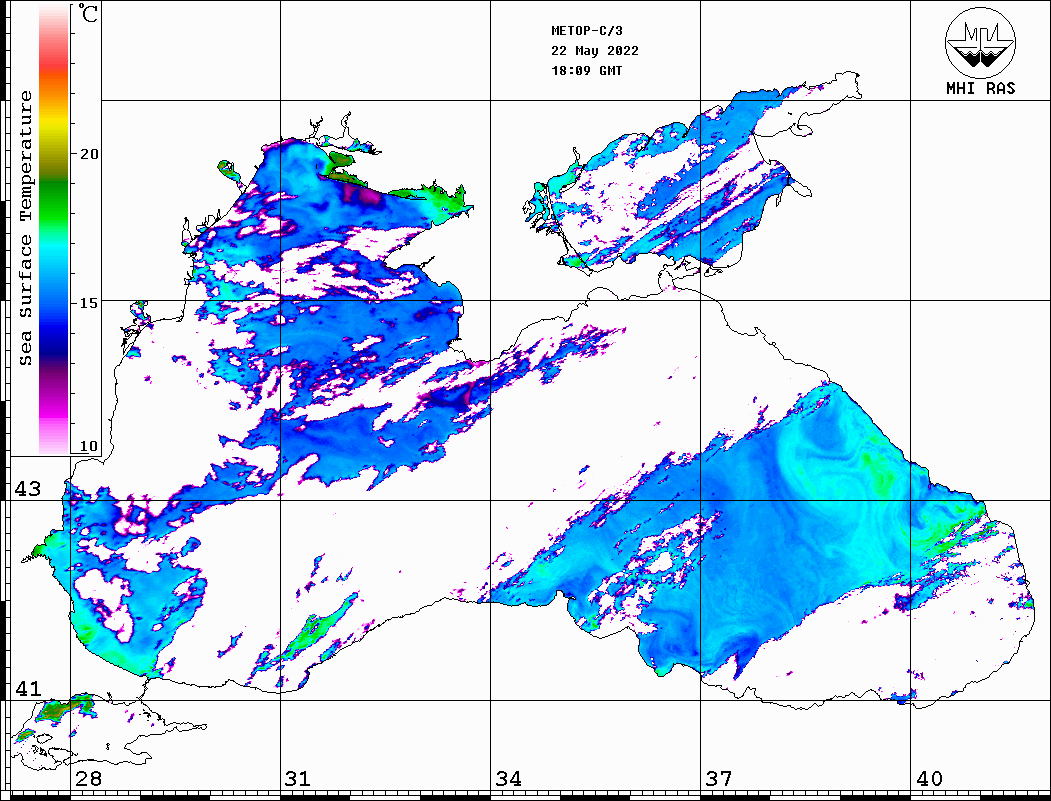This screenshot has width=1051, height=801.
Task: Click latitude label '43'
Action: [28, 489]
